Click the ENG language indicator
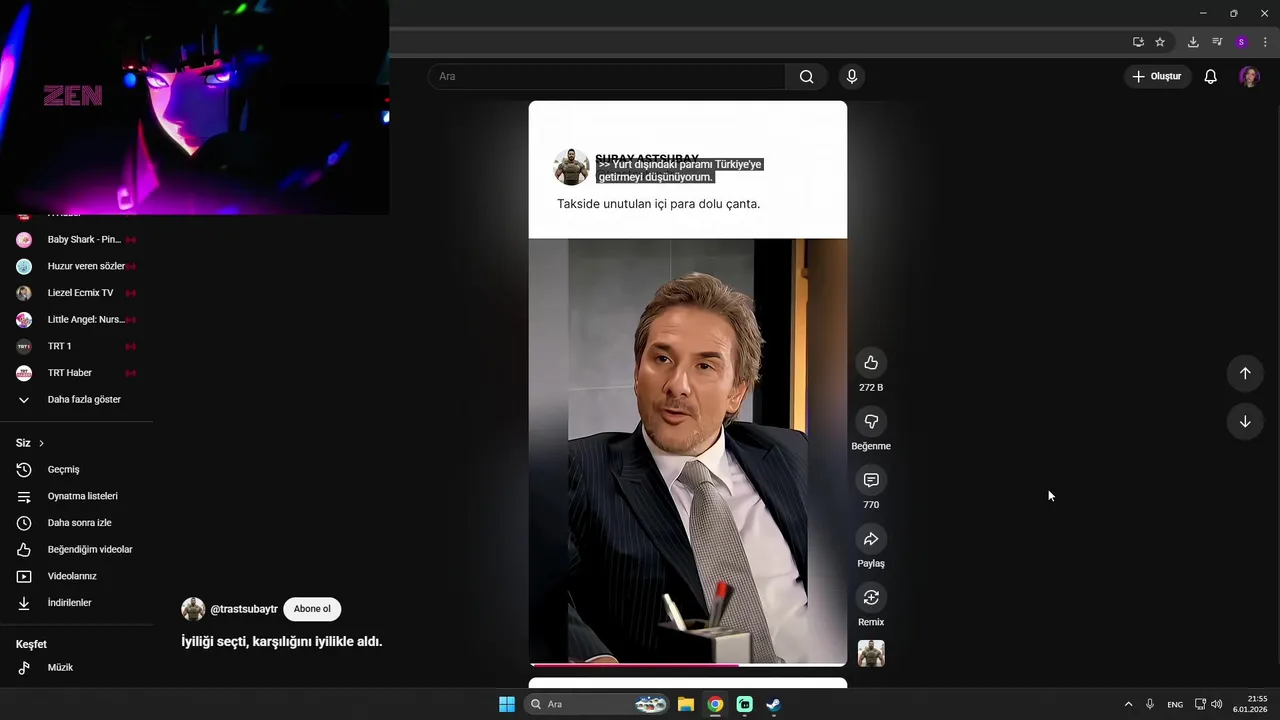The width and height of the screenshot is (1280, 720). (1175, 704)
